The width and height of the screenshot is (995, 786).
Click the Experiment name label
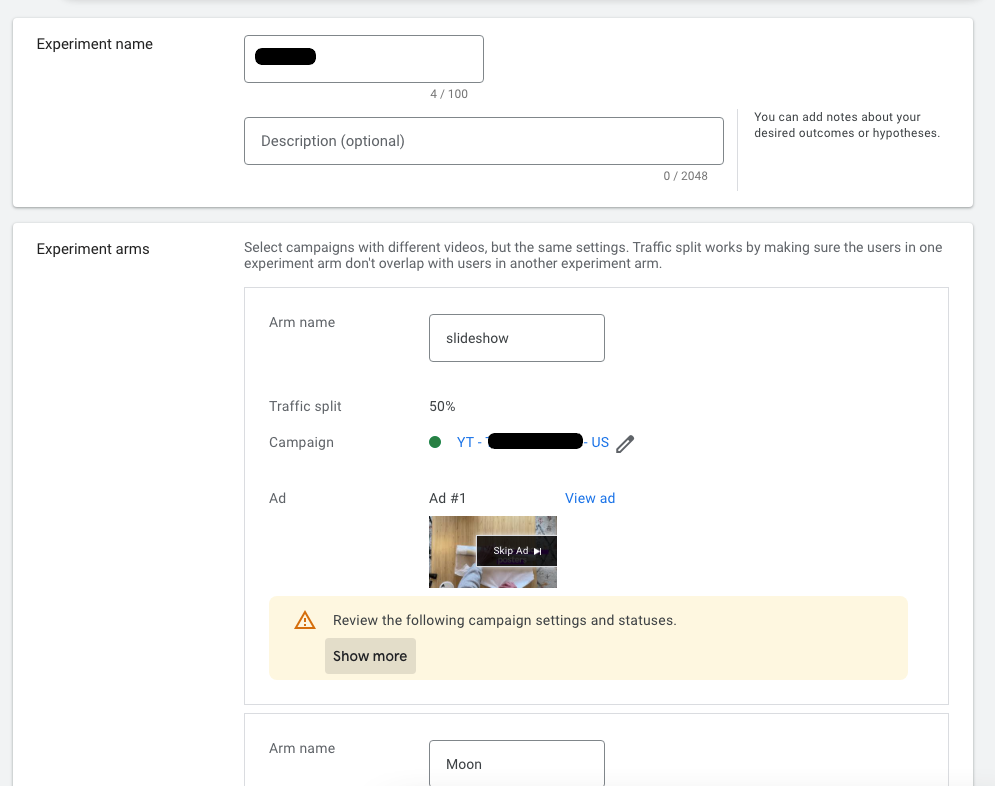[x=94, y=43]
